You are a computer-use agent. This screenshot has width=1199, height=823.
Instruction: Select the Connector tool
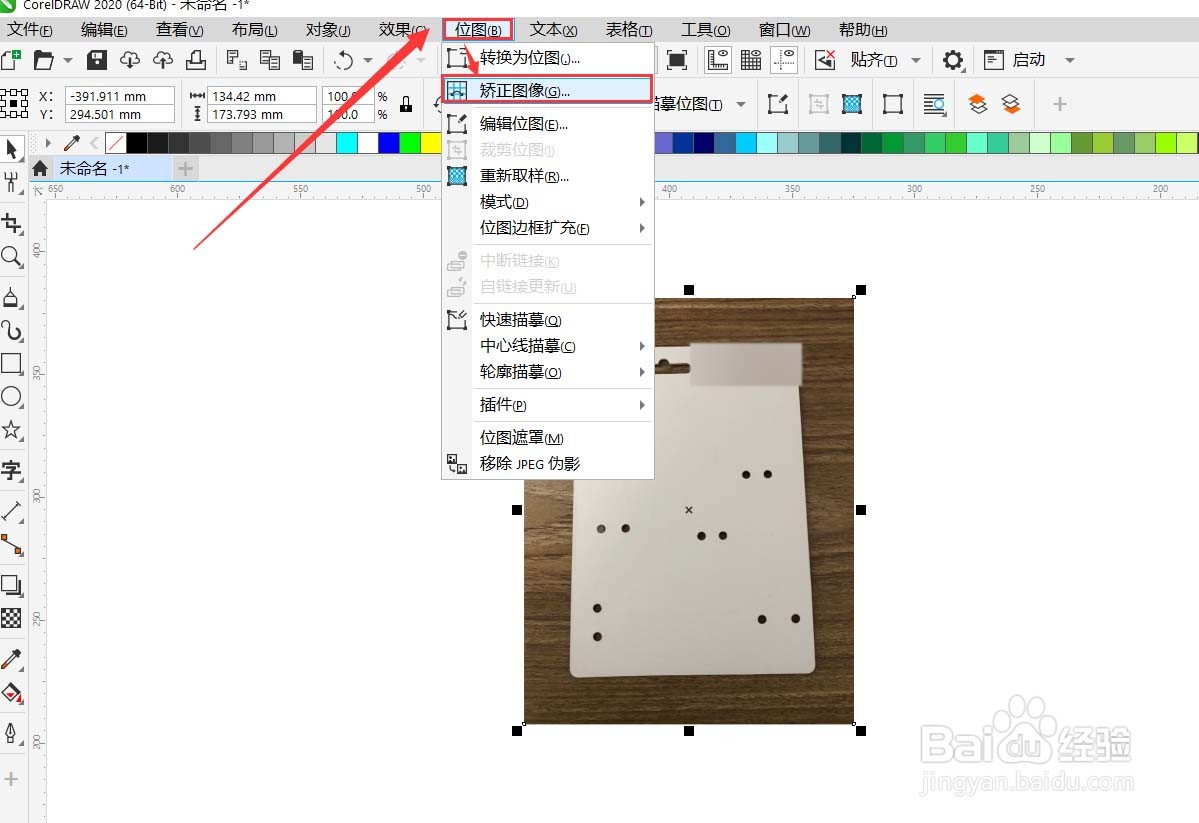click(x=11, y=545)
